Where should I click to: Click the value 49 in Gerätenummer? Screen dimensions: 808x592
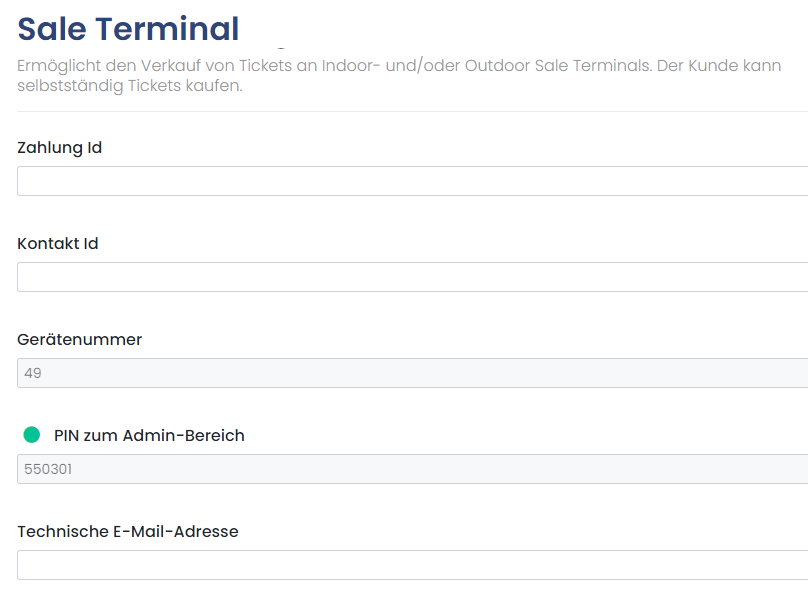(x=32, y=373)
